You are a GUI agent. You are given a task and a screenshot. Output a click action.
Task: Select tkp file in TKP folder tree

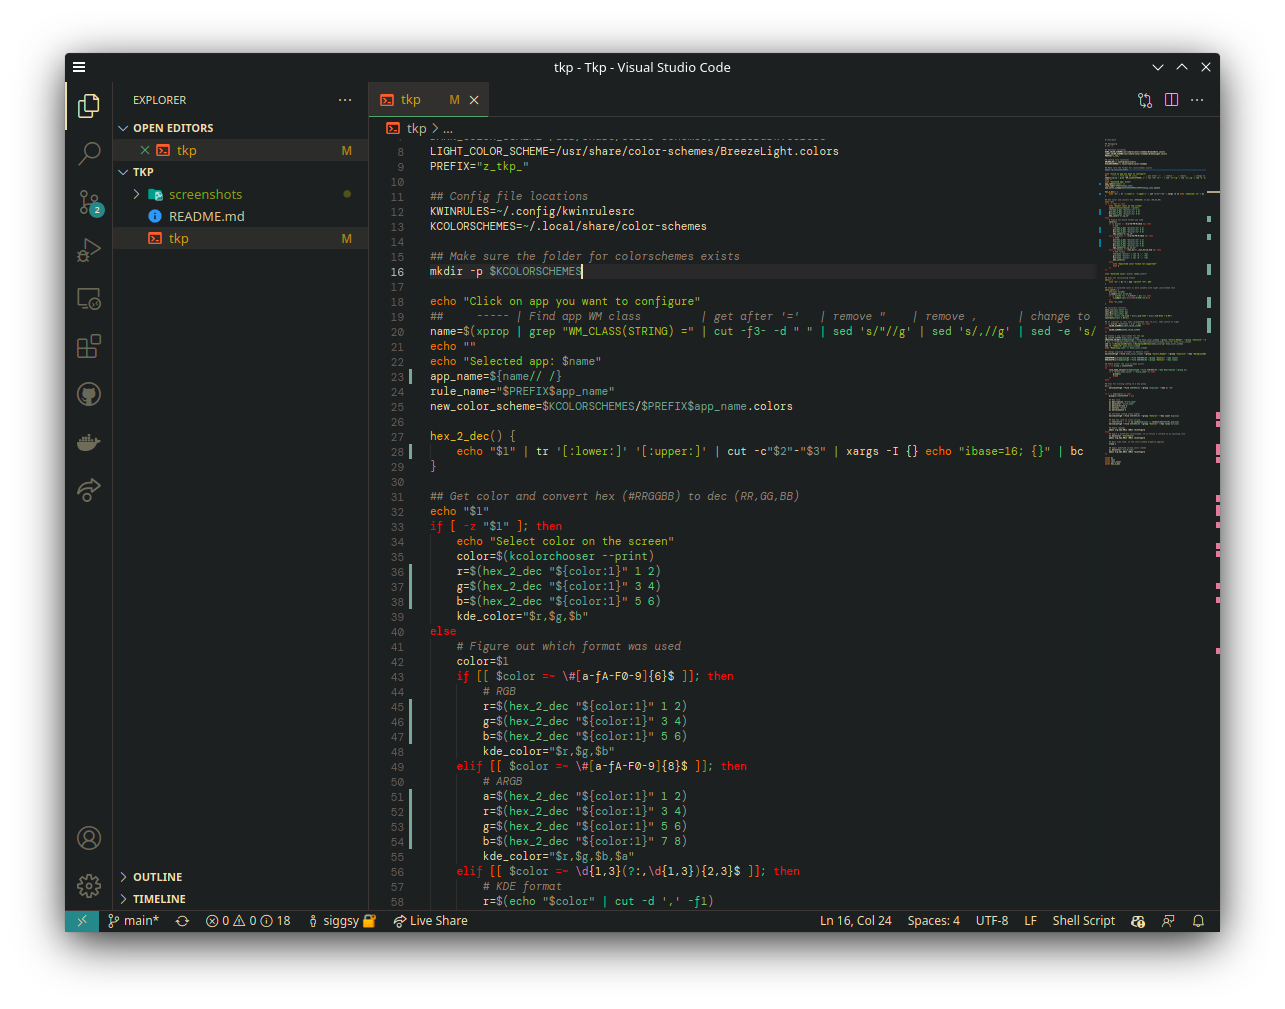240,238
